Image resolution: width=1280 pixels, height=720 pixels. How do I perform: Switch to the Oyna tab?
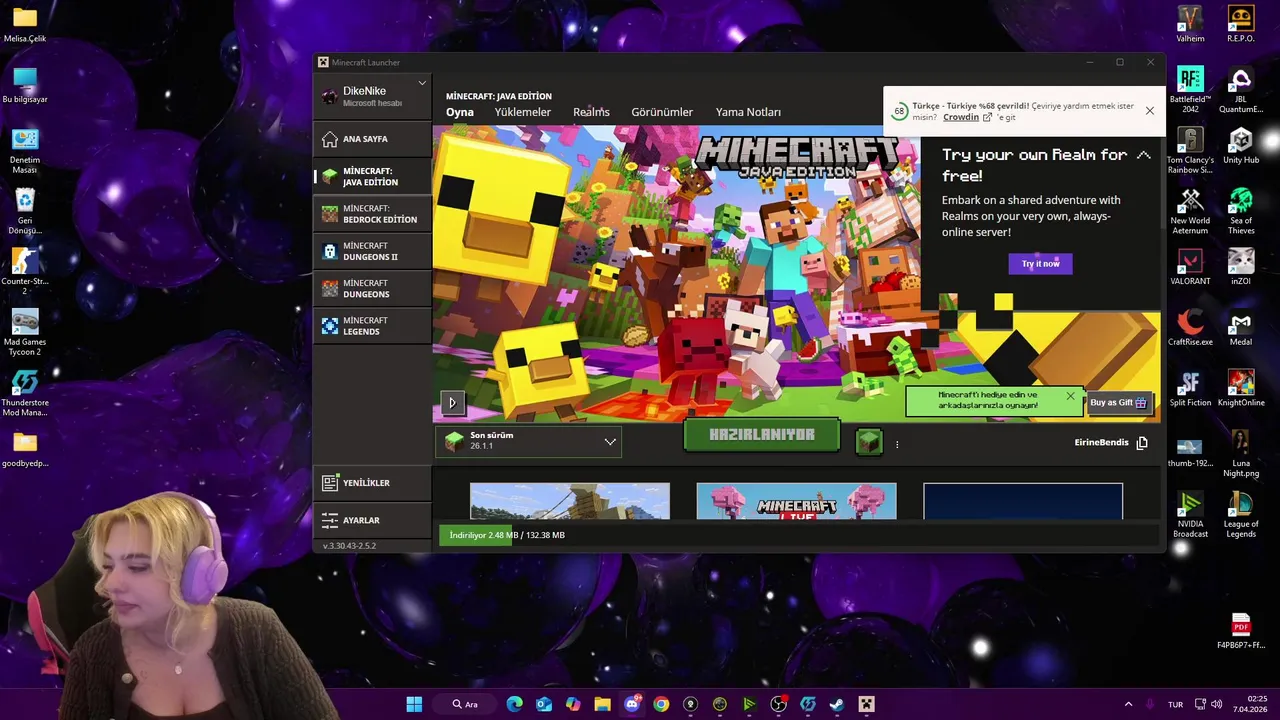click(x=460, y=112)
